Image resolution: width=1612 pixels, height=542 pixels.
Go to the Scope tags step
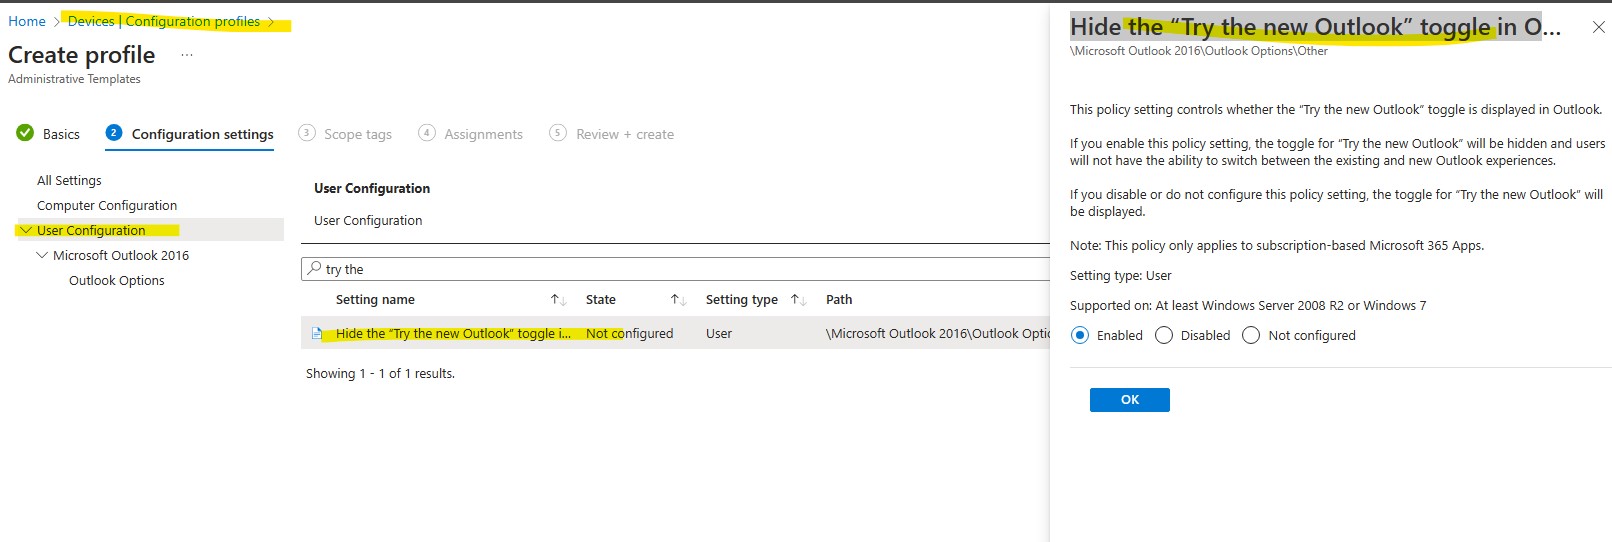(x=358, y=134)
